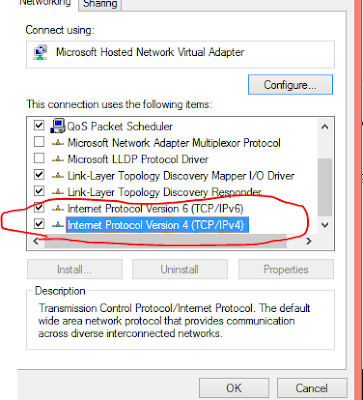363x400 pixels.
Task: Click the horizontal scrollbar thumb in items list
Action: click(x=165, y=241)
